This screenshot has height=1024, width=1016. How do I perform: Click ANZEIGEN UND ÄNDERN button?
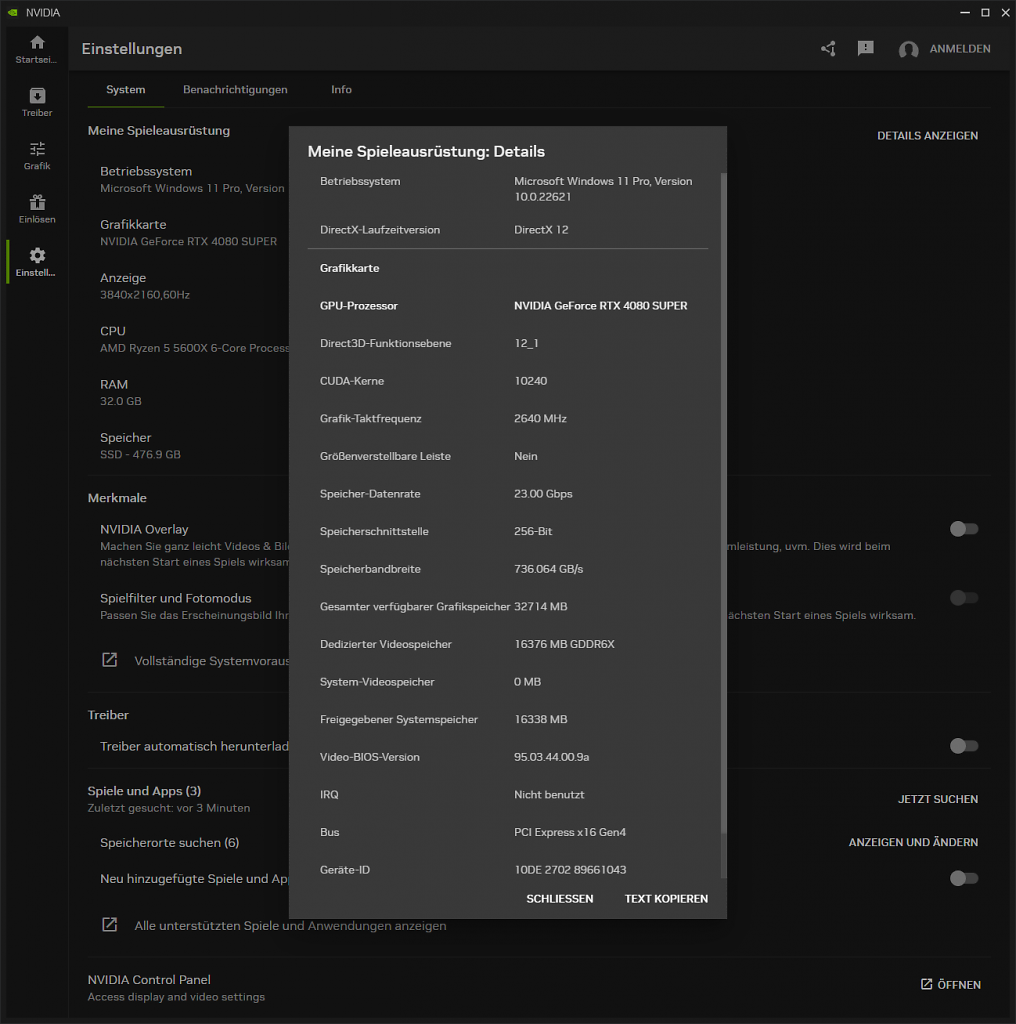(x=913, y=842)
